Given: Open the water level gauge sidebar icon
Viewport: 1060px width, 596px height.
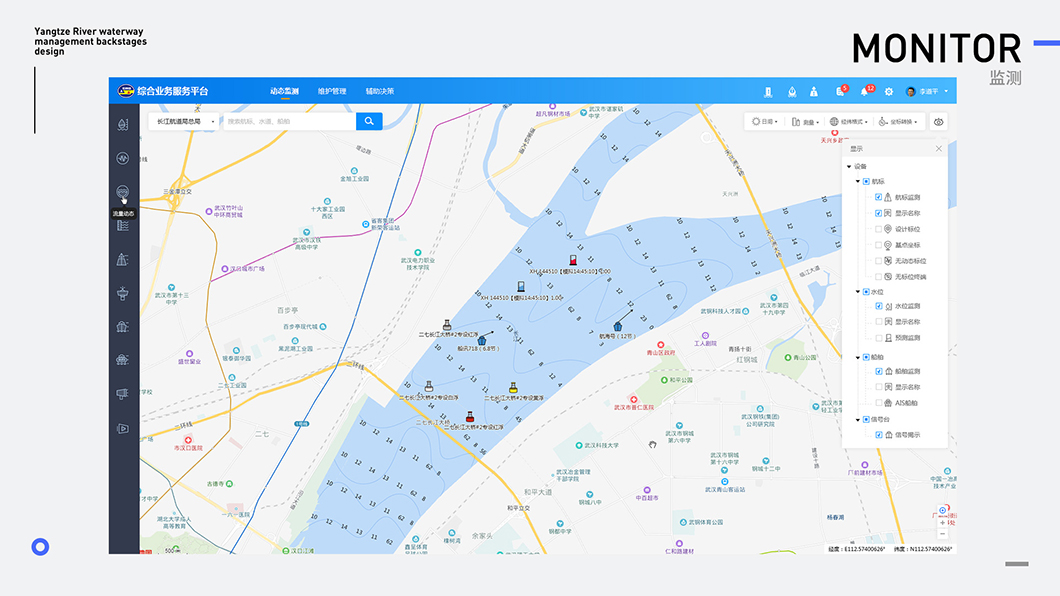Looking at the screenshot, I should 122,226.
